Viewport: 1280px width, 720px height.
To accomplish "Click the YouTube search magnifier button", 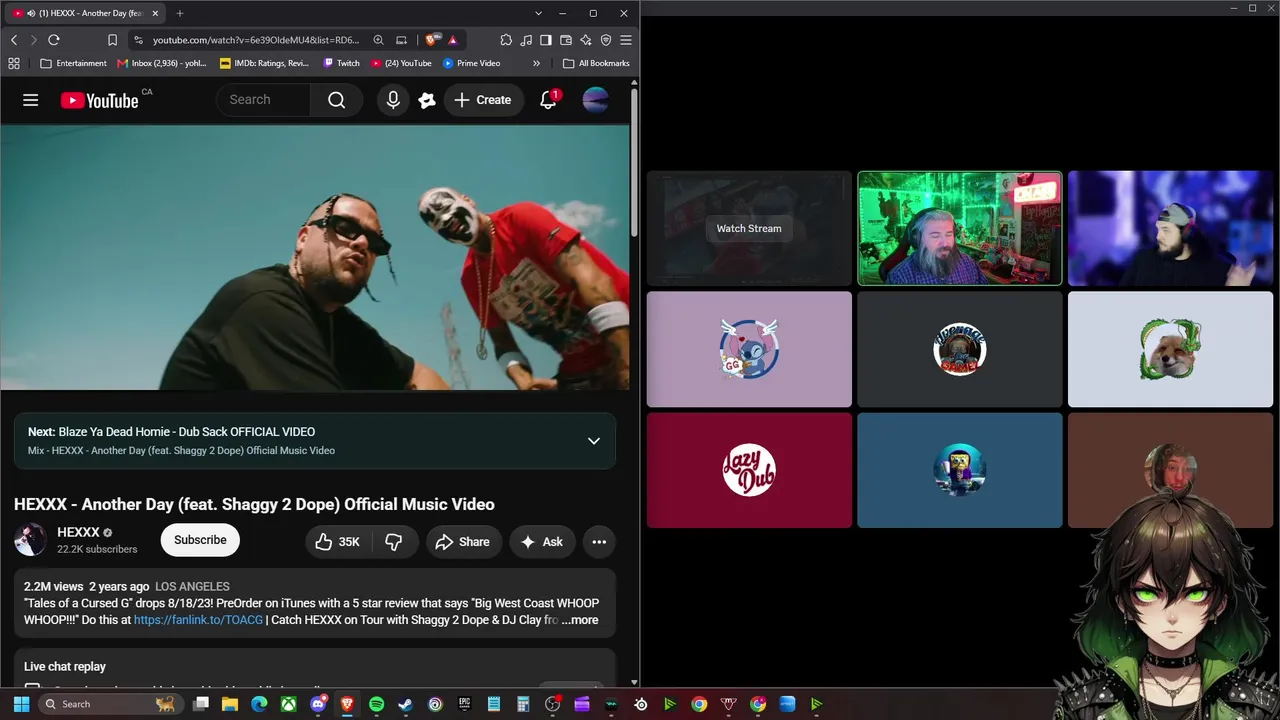I will tap(337, 100).
